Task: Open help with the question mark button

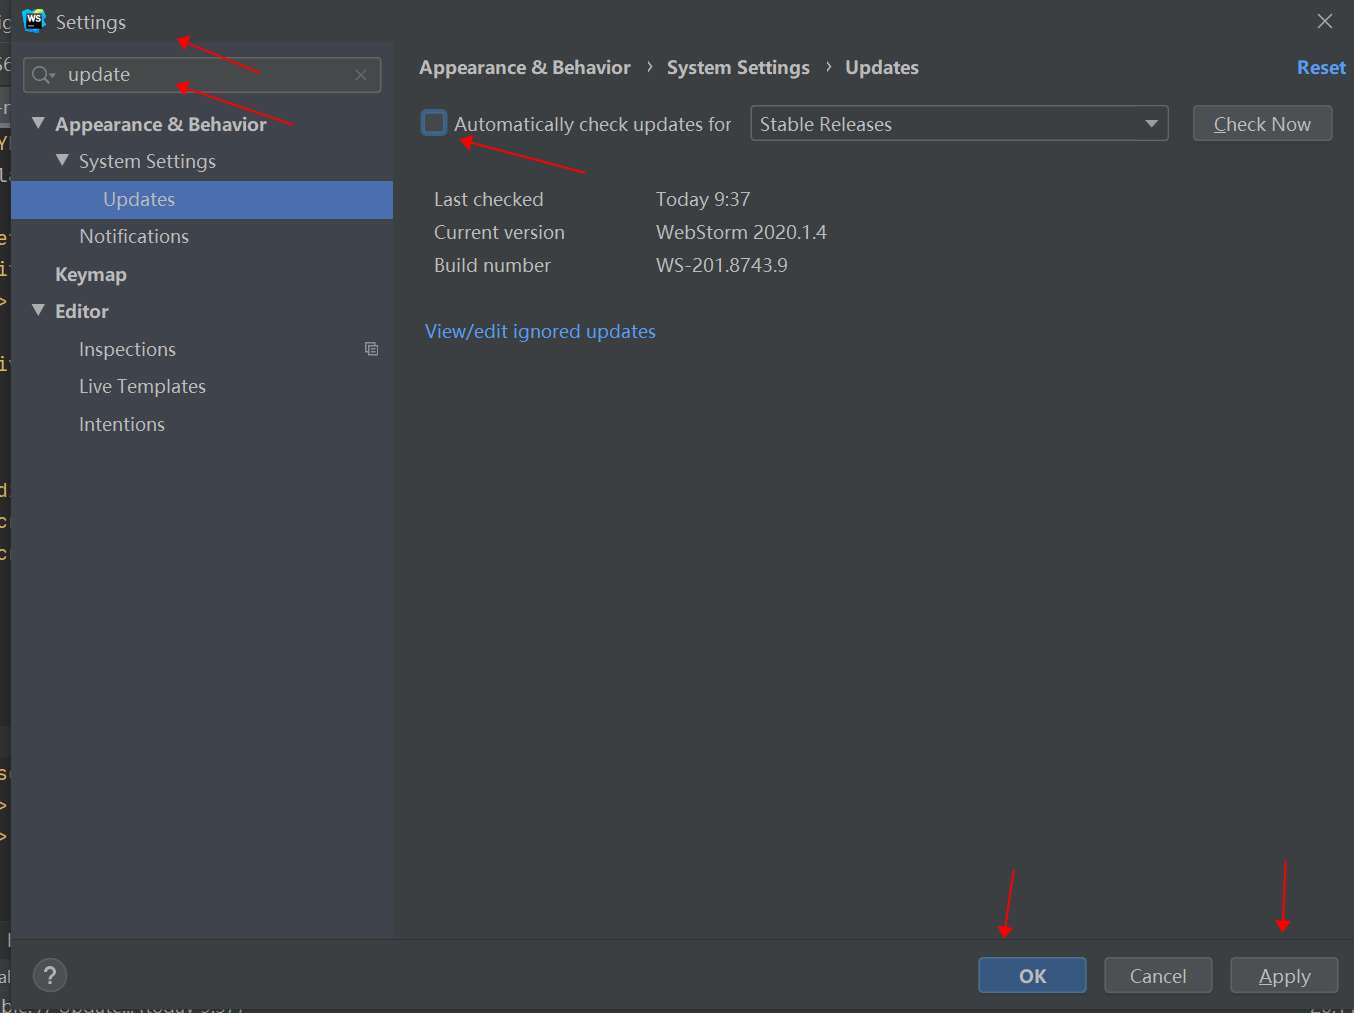Action: tap(50, 975)
